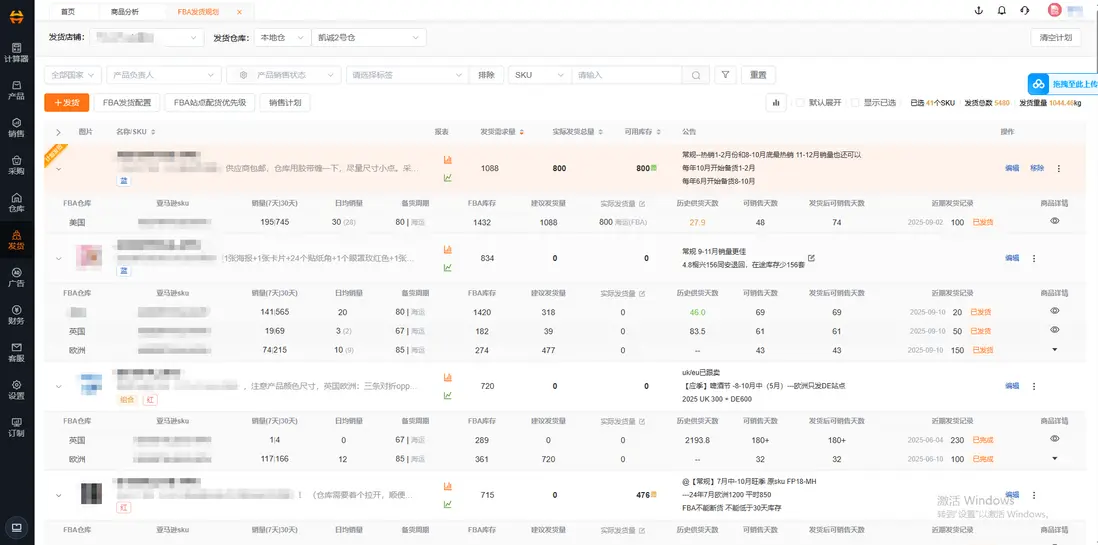Click the funnel filter icon

pyautogui.click(x=726, y=75)
